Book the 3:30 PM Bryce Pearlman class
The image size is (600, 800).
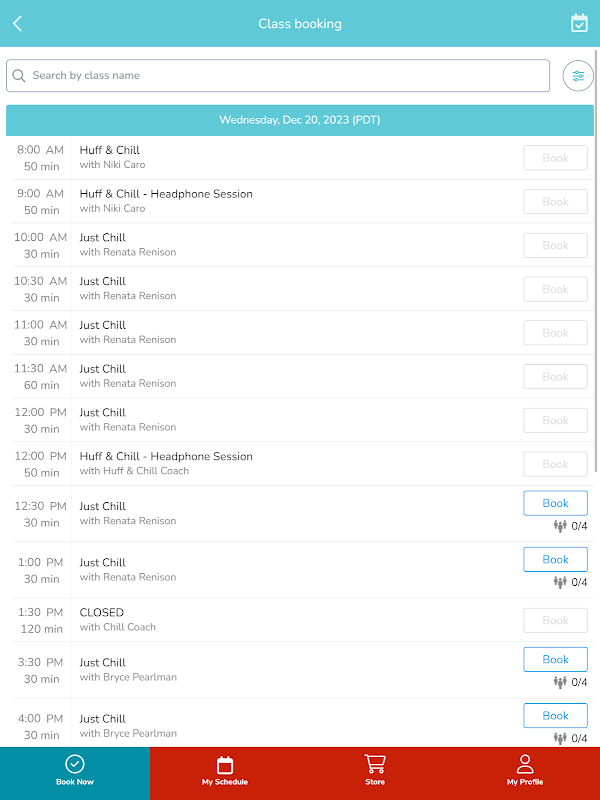coord(555,659)
